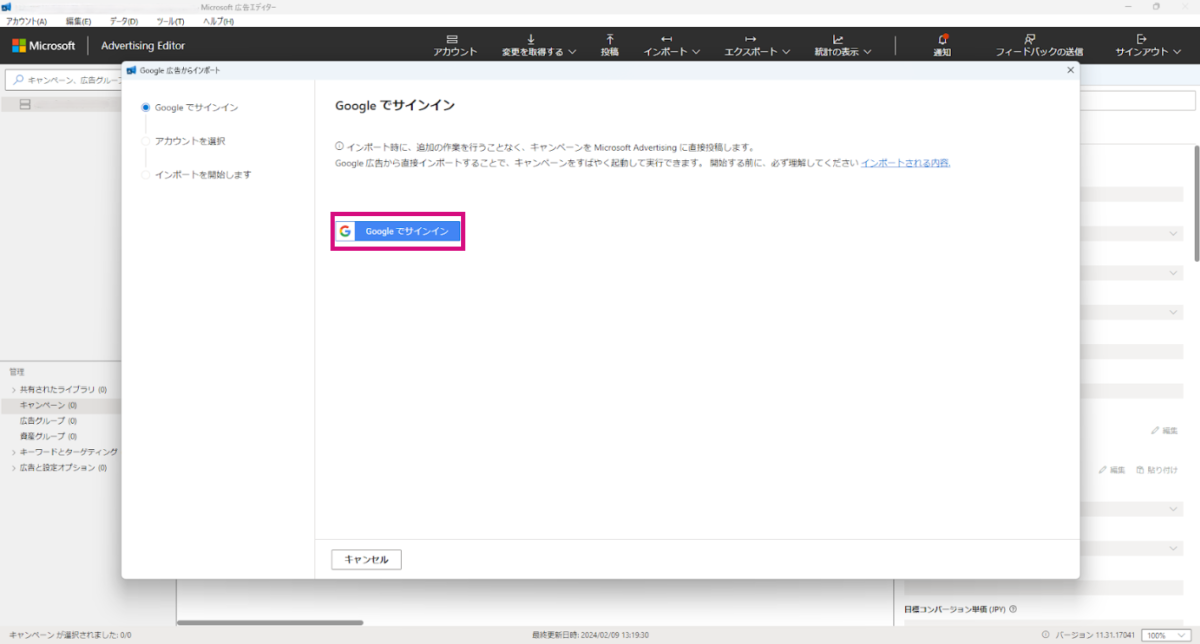
Task: Click the campaign search field
Action: (x=63, y=79)
